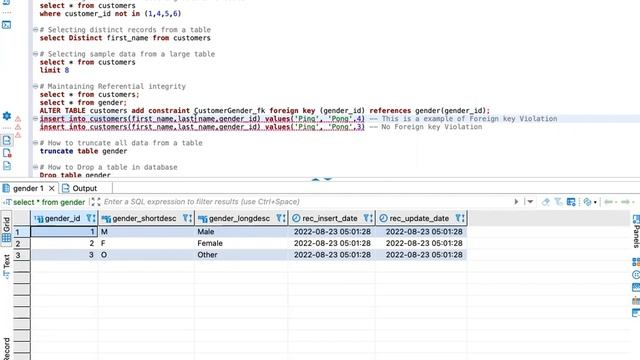
Task: Switch to the Grid view side tab
Action: pos(7,230)
